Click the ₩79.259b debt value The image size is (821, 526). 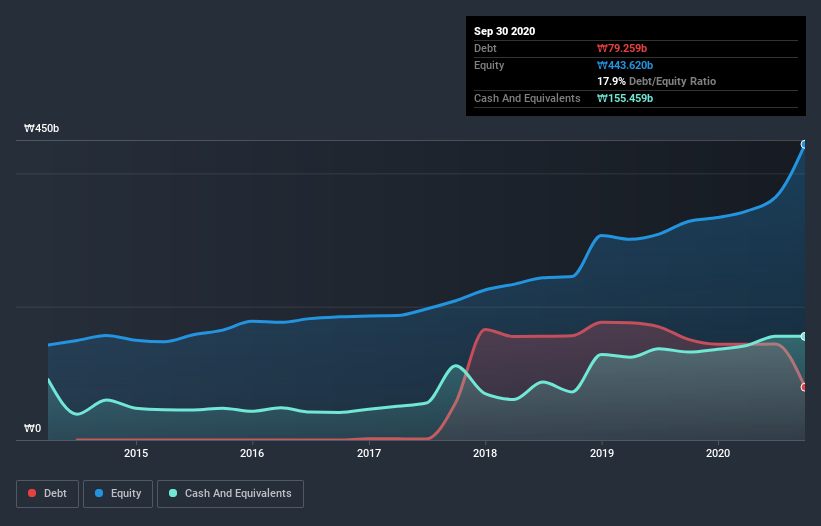tap(622, 48)
